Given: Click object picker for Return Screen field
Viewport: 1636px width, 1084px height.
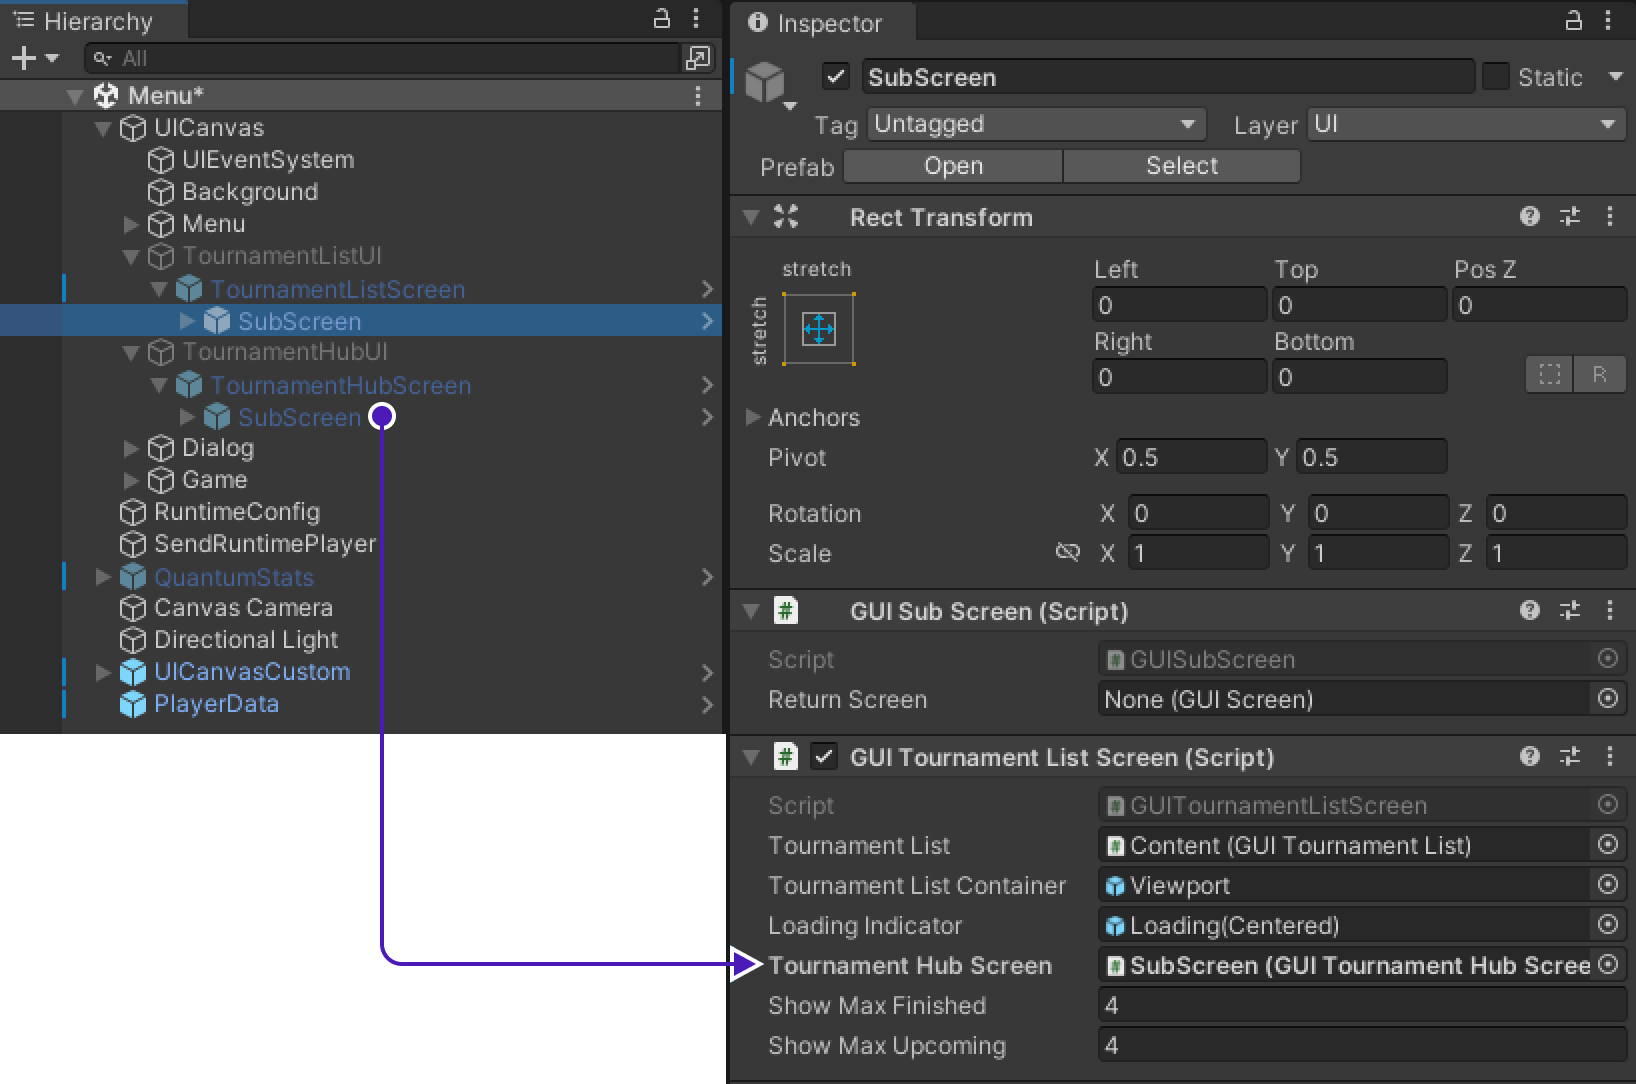Looking at the screenshot, I should (x=1607, y=699).
